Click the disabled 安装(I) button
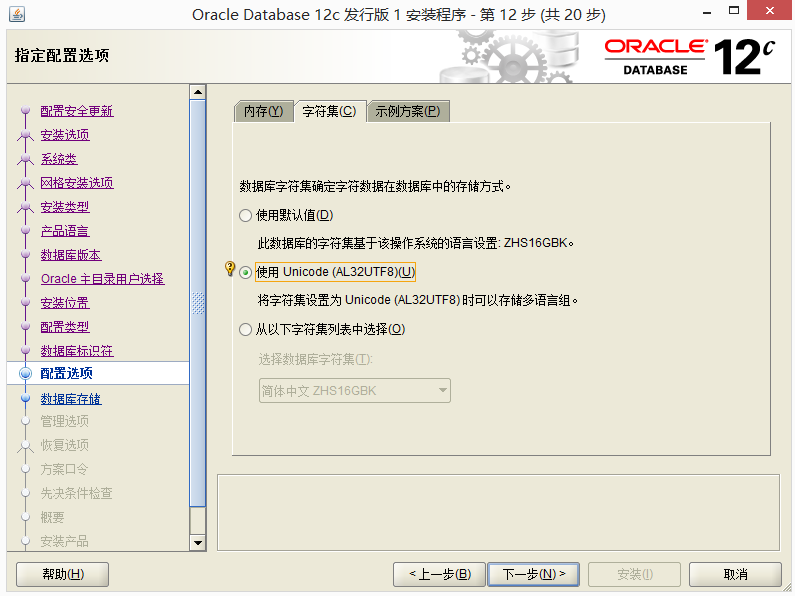795x596 pixels. pyautogui.click(x=634, y=574)
